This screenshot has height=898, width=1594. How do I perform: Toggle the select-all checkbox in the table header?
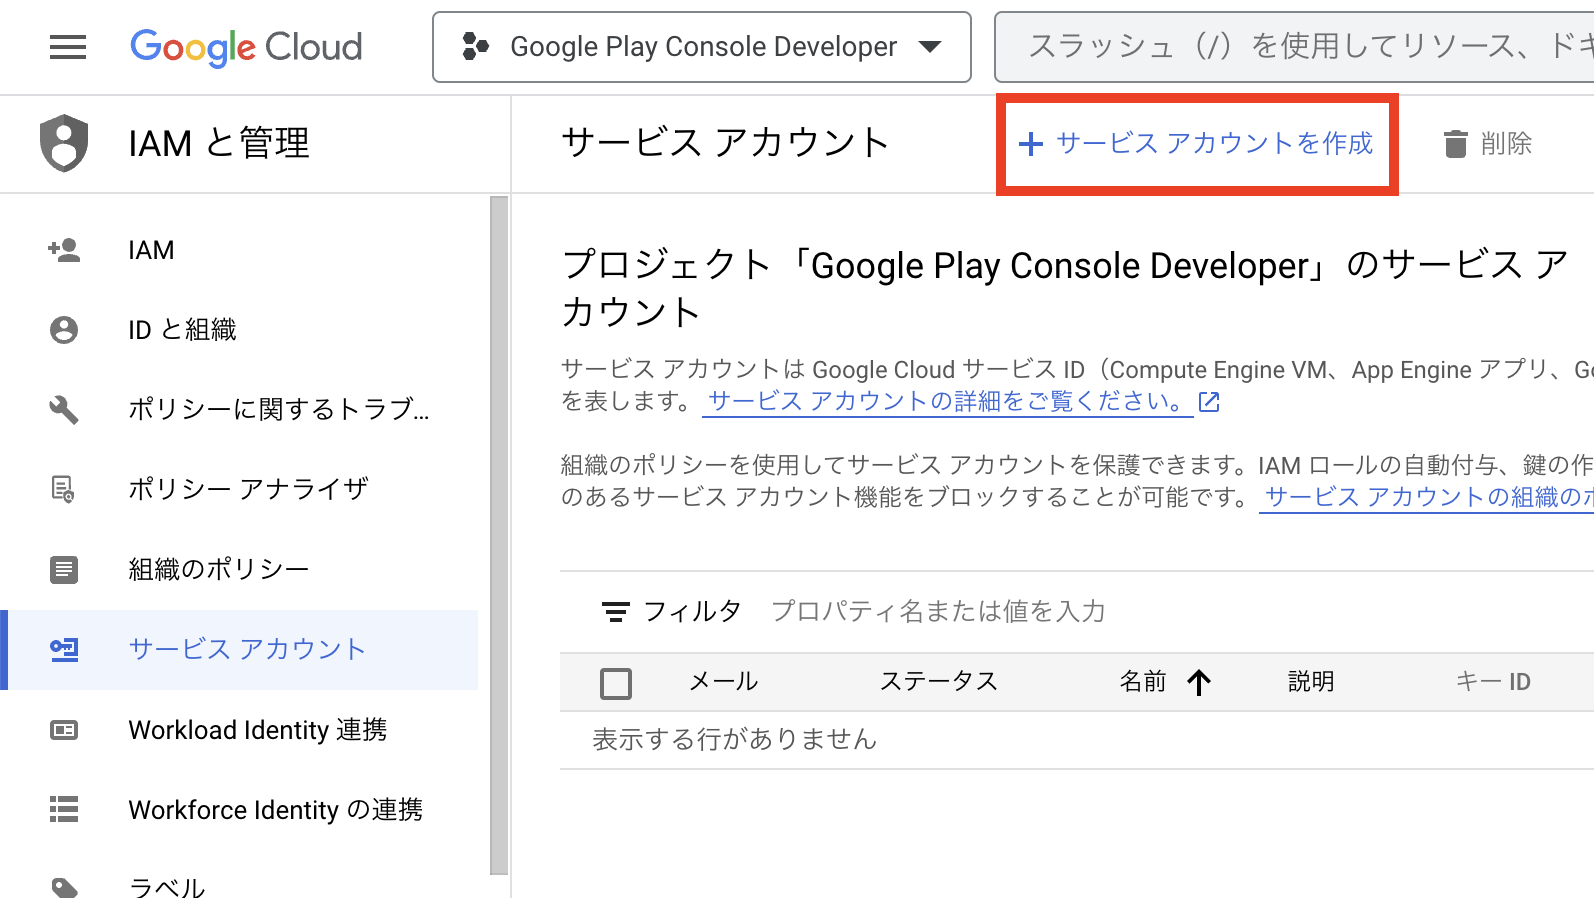[x=616, y=683]
